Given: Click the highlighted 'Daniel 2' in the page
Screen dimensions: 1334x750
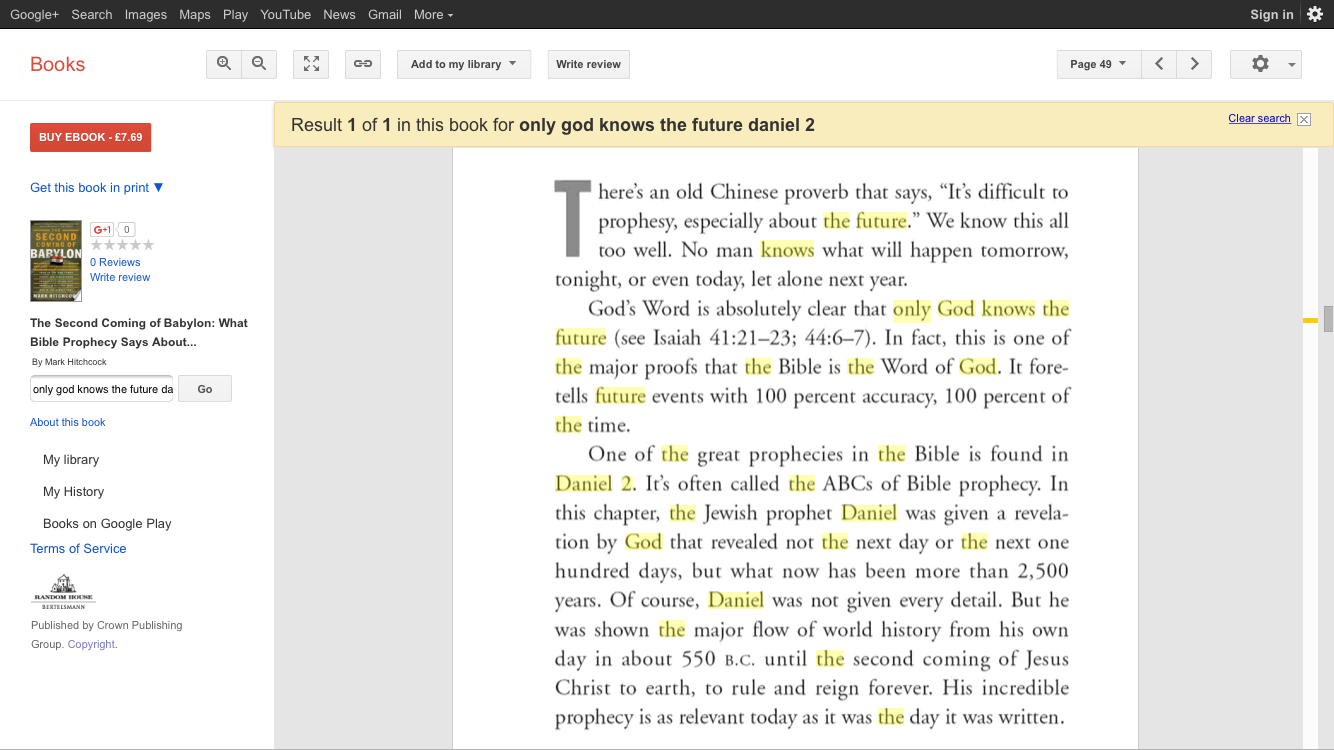Looking at the screenshot, I should pos(594,484).
